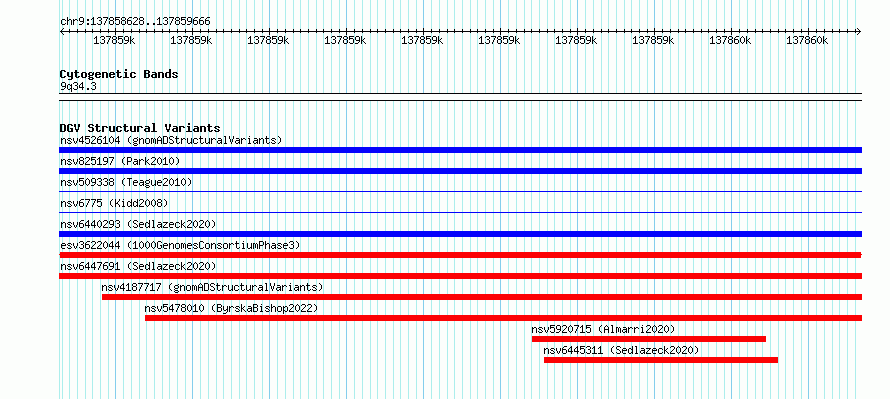Click the thin nsv509338 (Teague2010) line
Viewport: 890px width, 399px height.
[460, 192]
